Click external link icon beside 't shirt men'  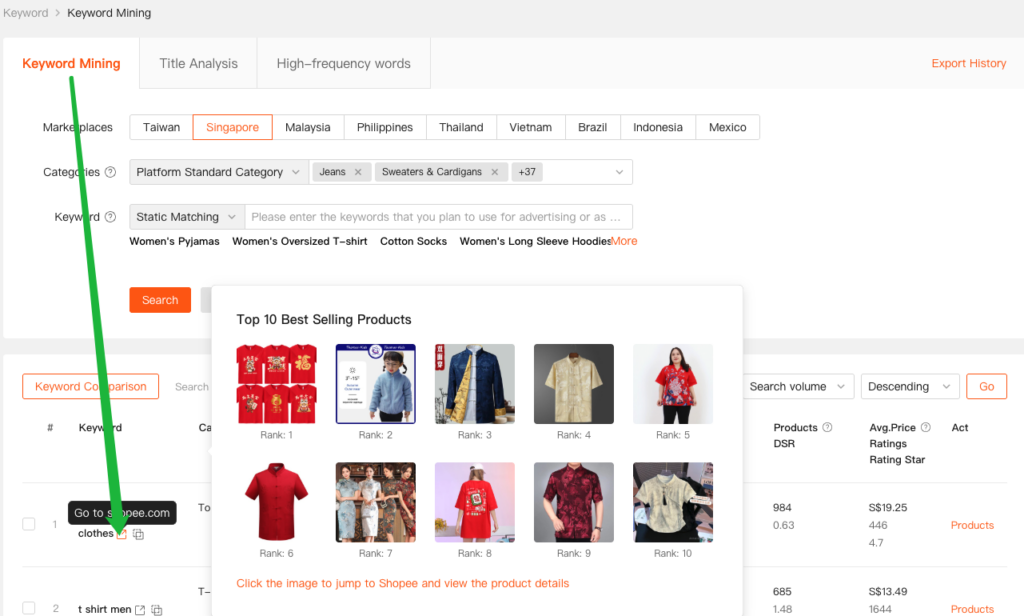140,610
